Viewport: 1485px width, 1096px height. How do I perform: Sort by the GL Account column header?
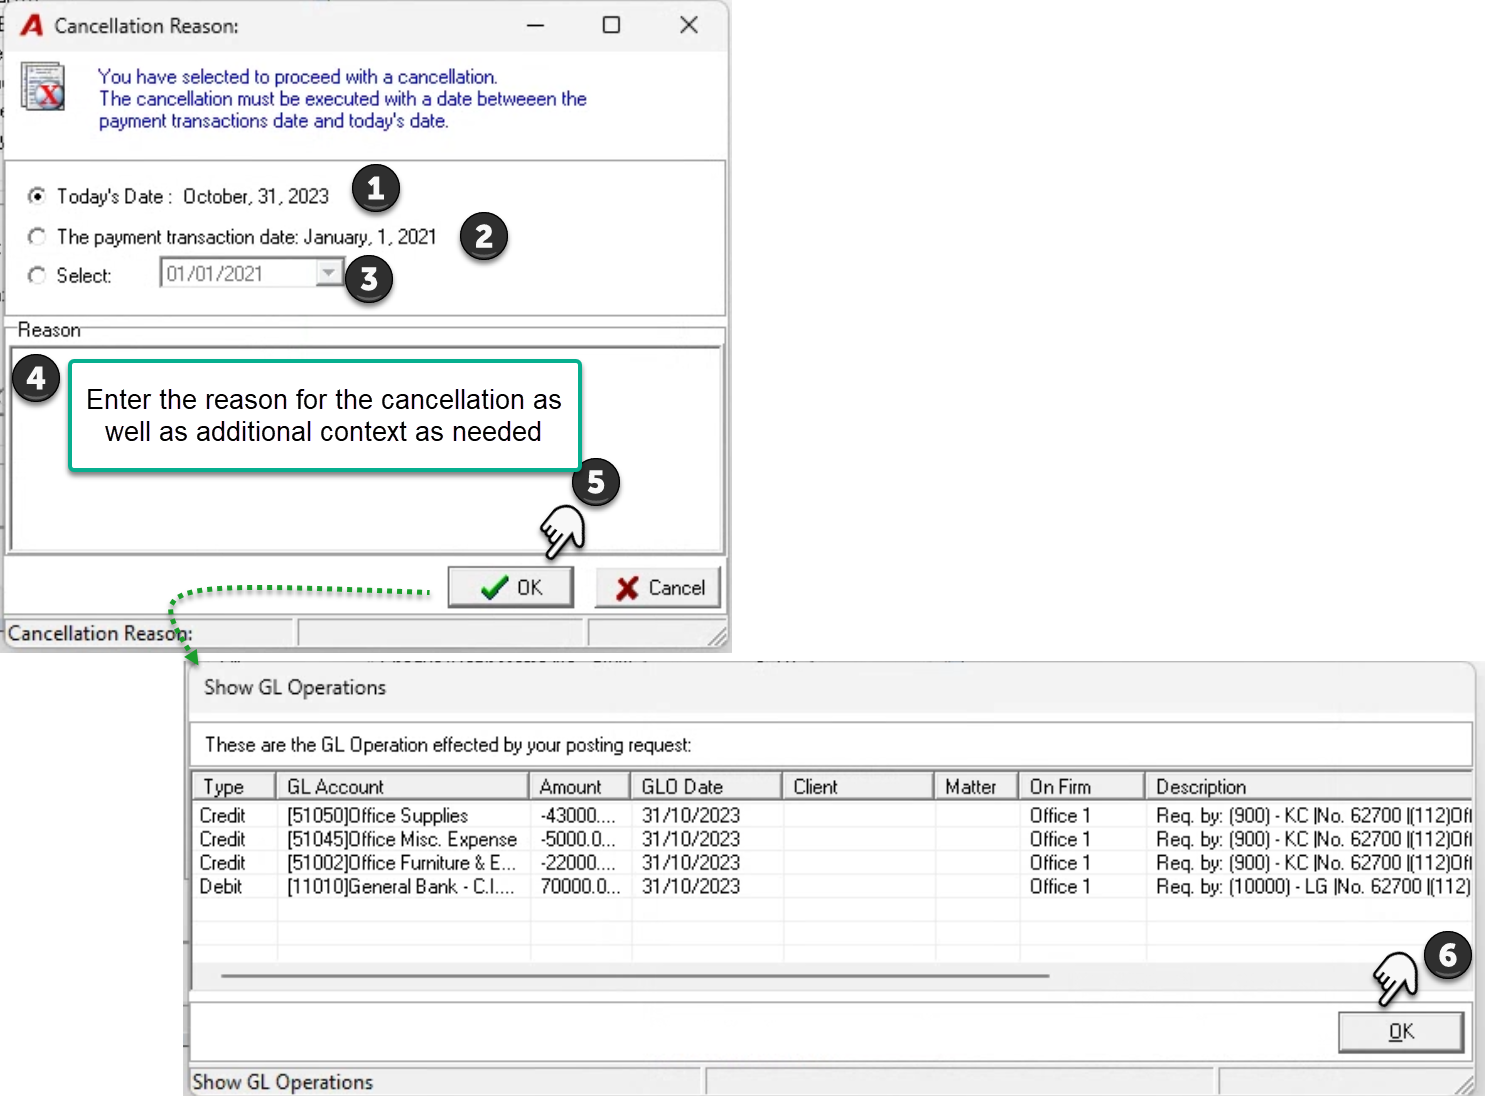point(402,787)
